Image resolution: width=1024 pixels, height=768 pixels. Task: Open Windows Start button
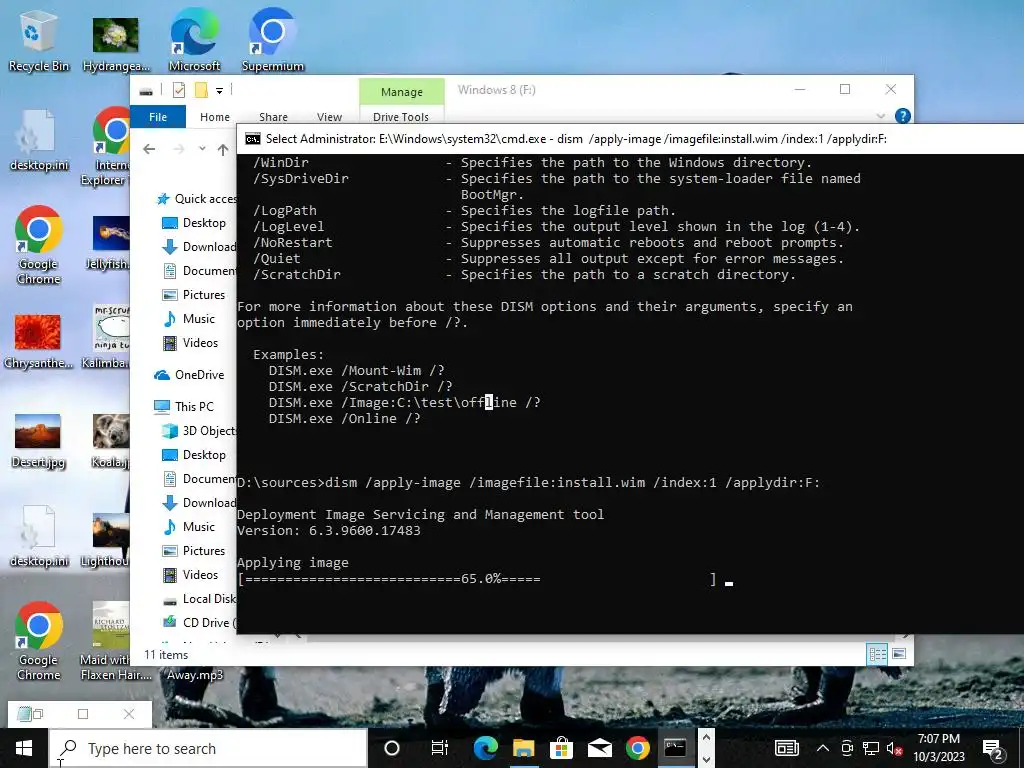(x=24, y=748)
